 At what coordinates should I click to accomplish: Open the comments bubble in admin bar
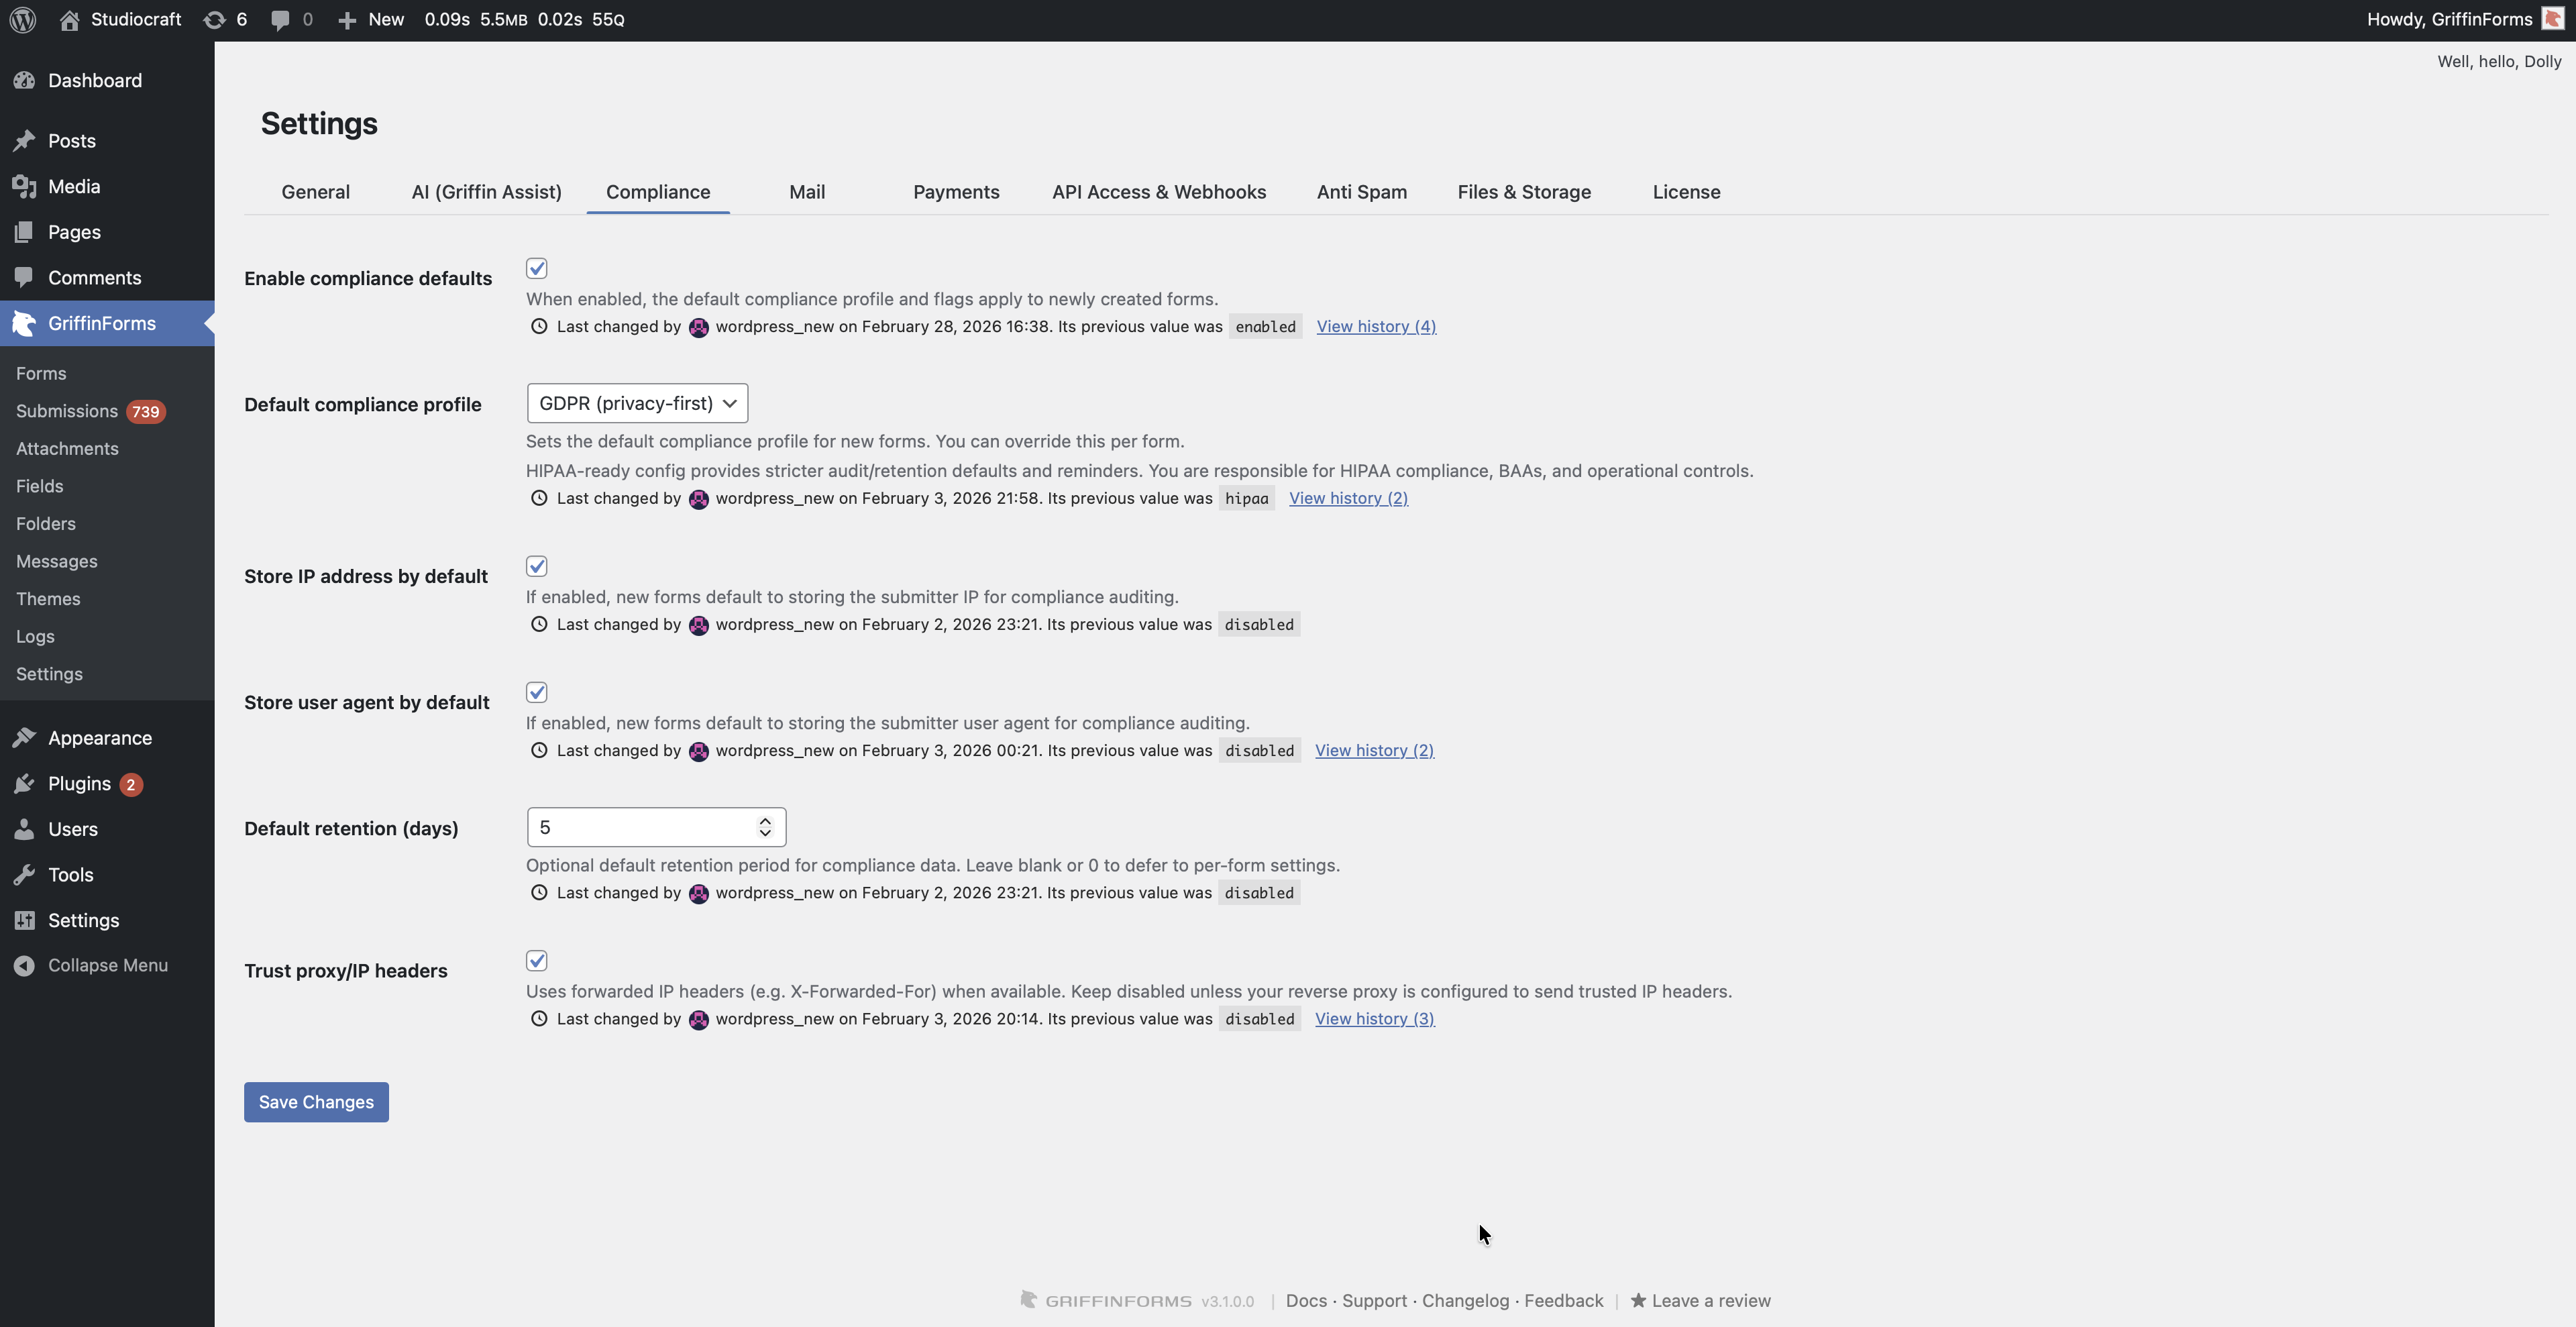point(280,20)
